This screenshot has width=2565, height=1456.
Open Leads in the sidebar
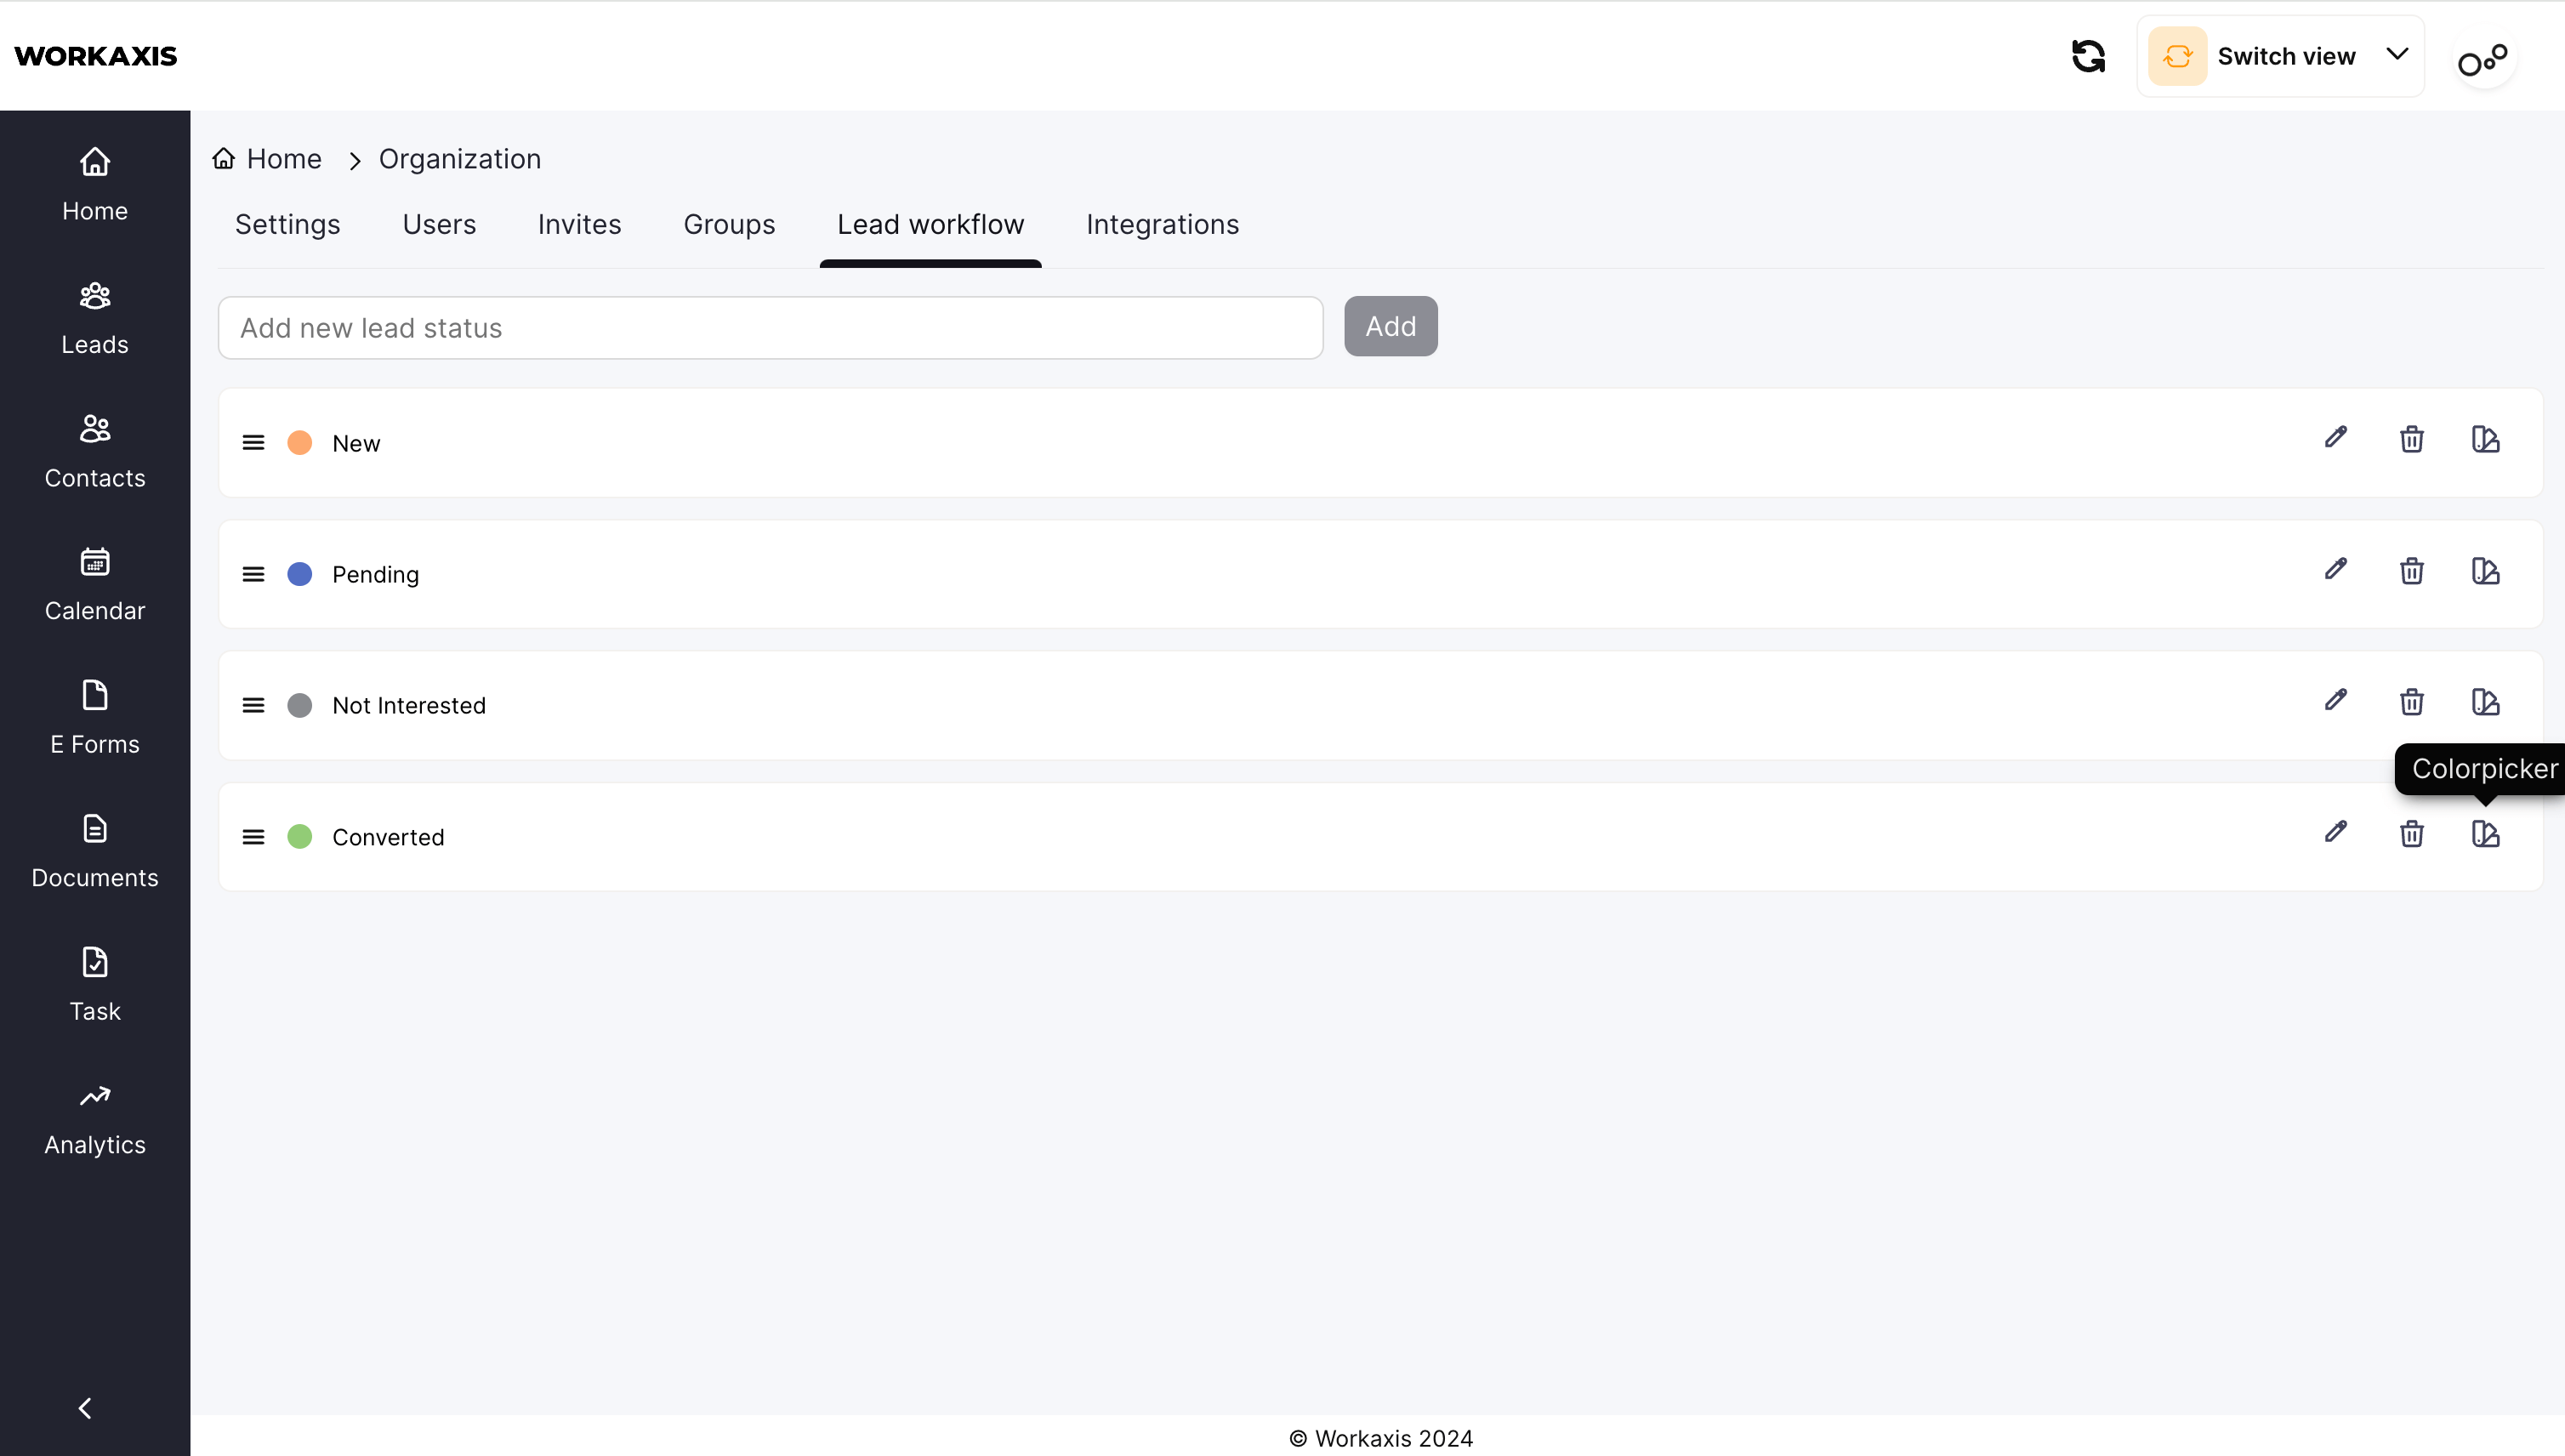(95, 318)
